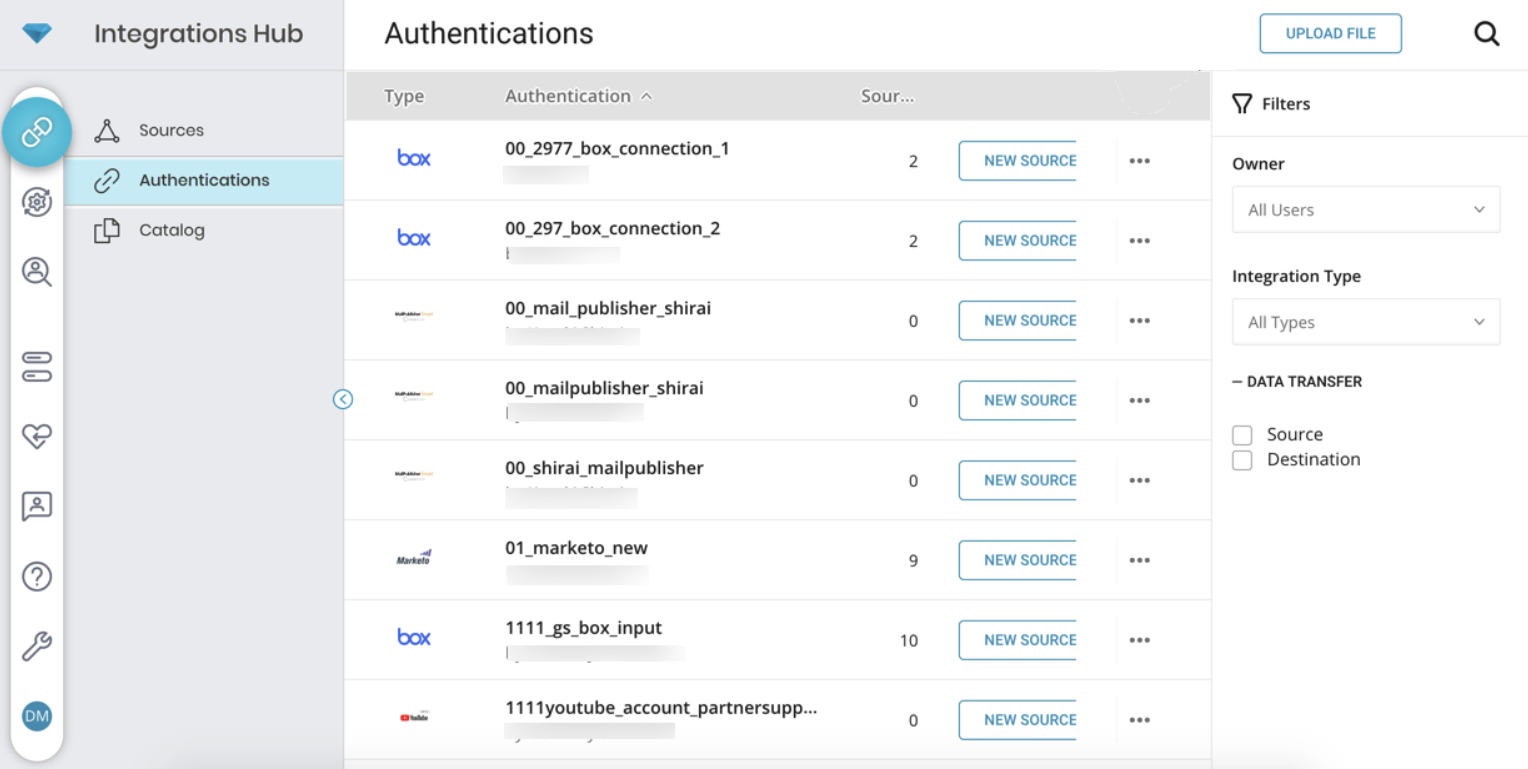Viewport: 1528px width, 769px height.
Task: Click the user search icon in sidebar
Action: [37, 272]
